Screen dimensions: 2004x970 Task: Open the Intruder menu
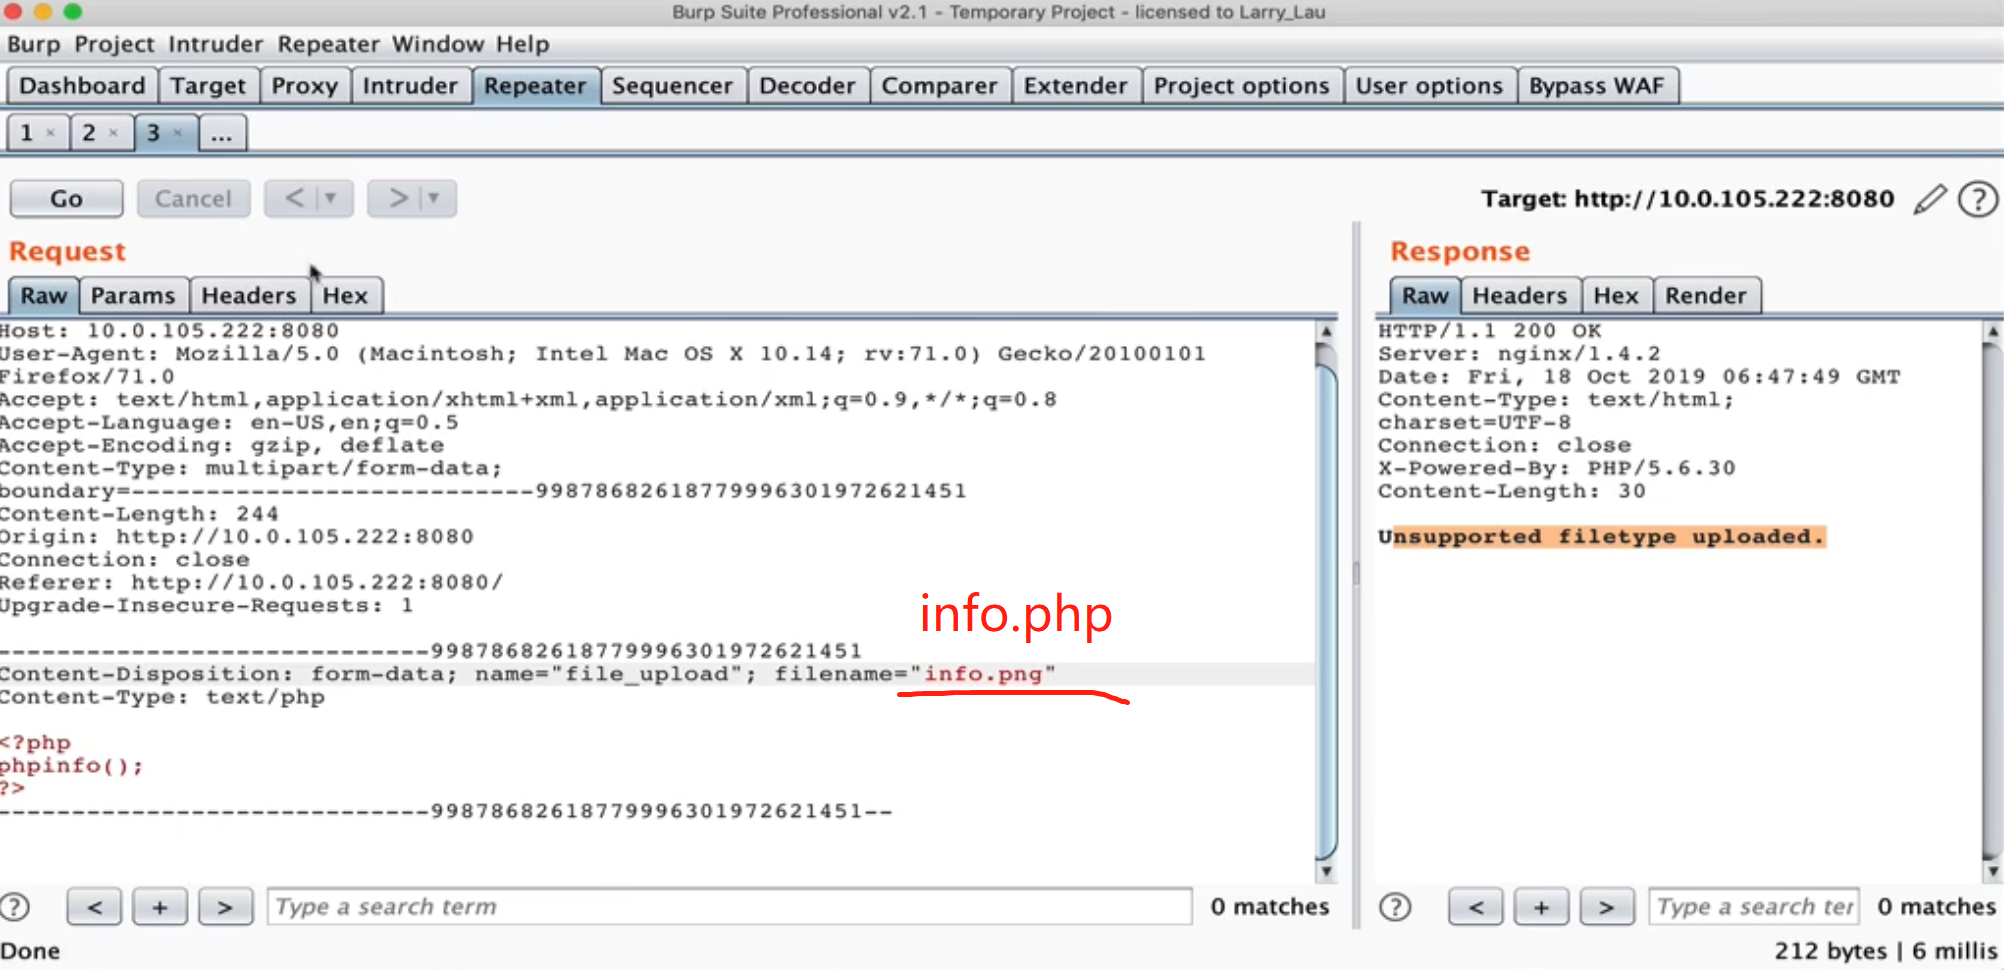coord(215,44)
